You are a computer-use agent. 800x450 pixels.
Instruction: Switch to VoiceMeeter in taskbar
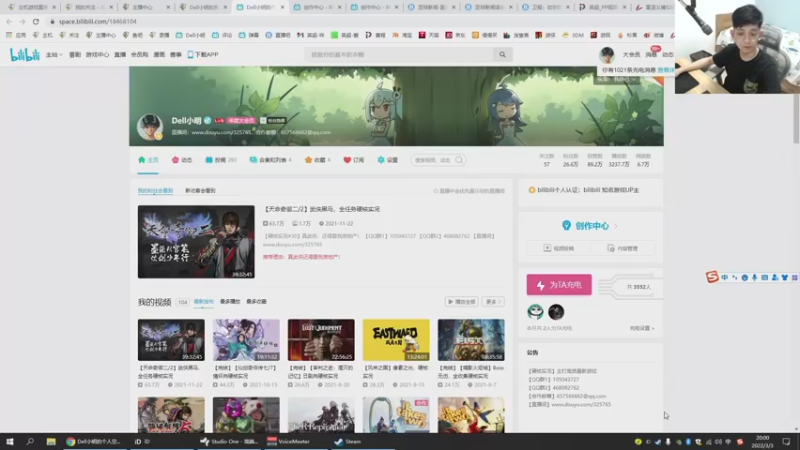coord(289,441)
